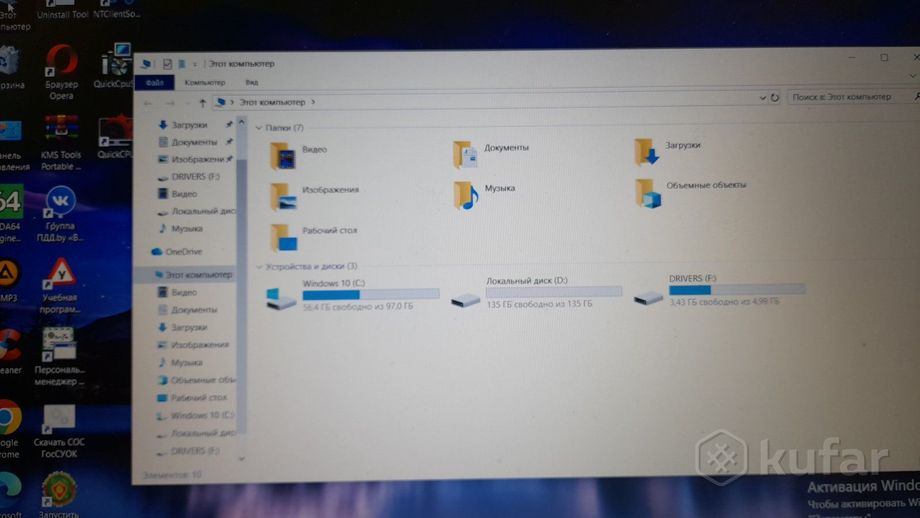The height and width of the screenshot is (518, 920).
Task: Open the Группа ПДД.by VK shortcut
Action: click(x=60, y=214)
